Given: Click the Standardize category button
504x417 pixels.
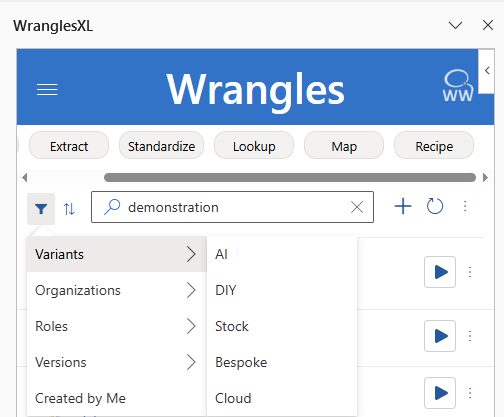Looking at the screenshot, I should [161, 146].
